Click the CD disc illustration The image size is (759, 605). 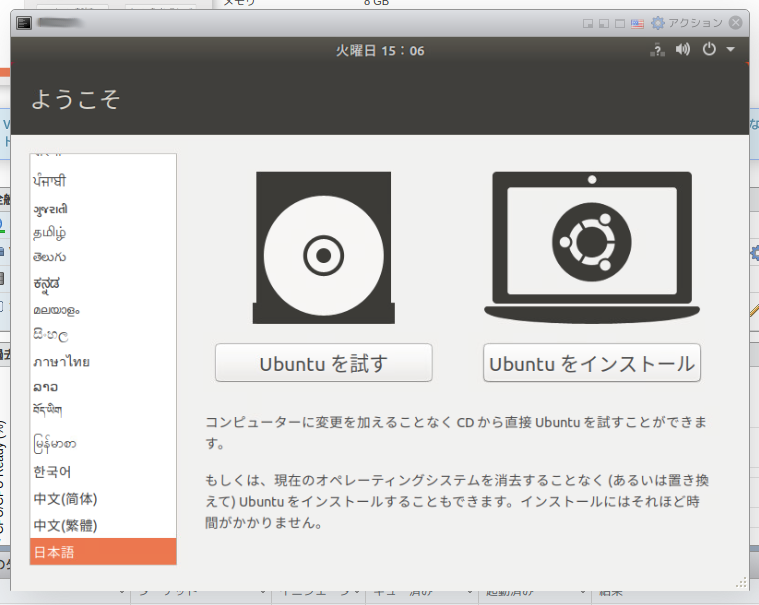tap(323, 248)
